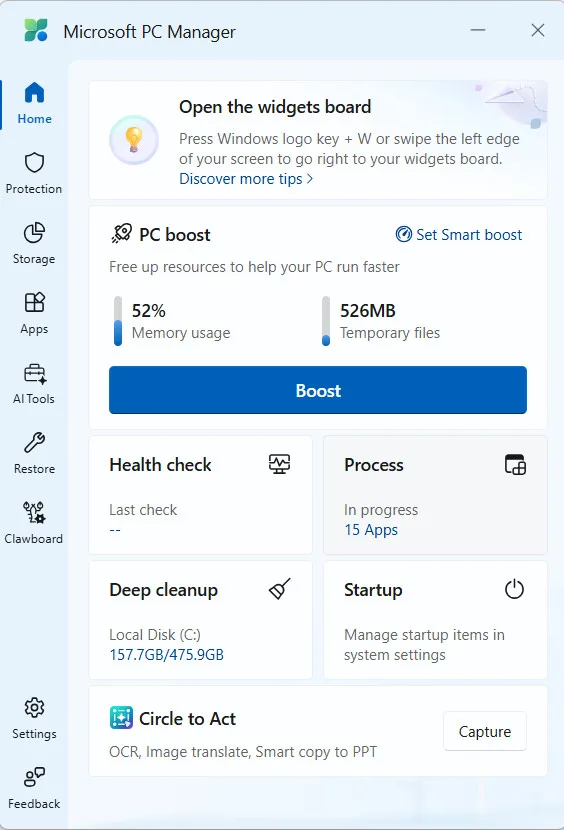Close the PC Manager window
The height and width of the screenshot is (830, 564).
[x=538, y=30]
